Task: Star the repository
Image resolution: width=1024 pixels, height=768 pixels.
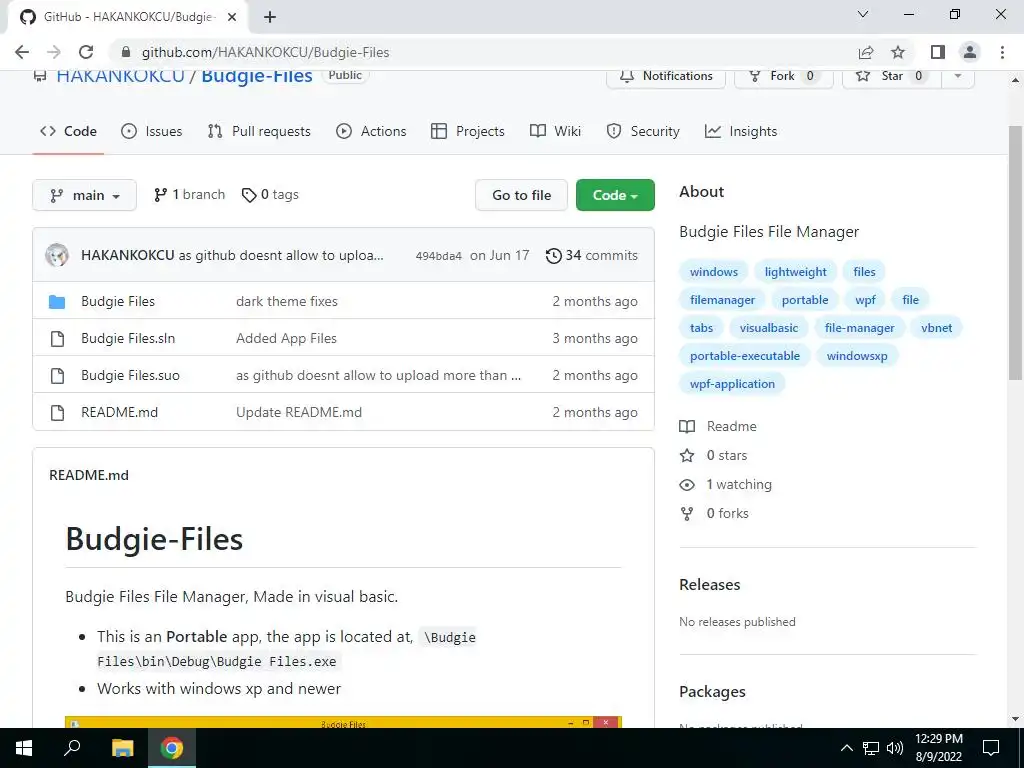Action: point(892,76)
